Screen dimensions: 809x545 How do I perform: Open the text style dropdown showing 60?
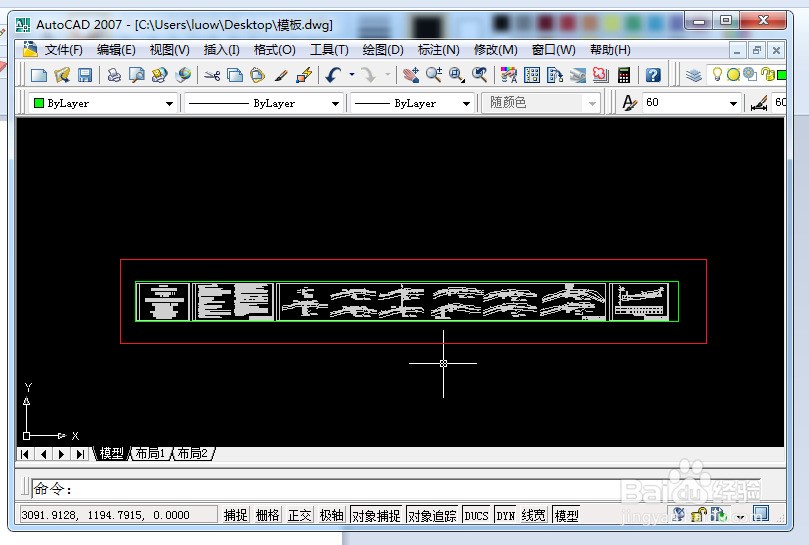pyautogui.click(x=733, y=103)
